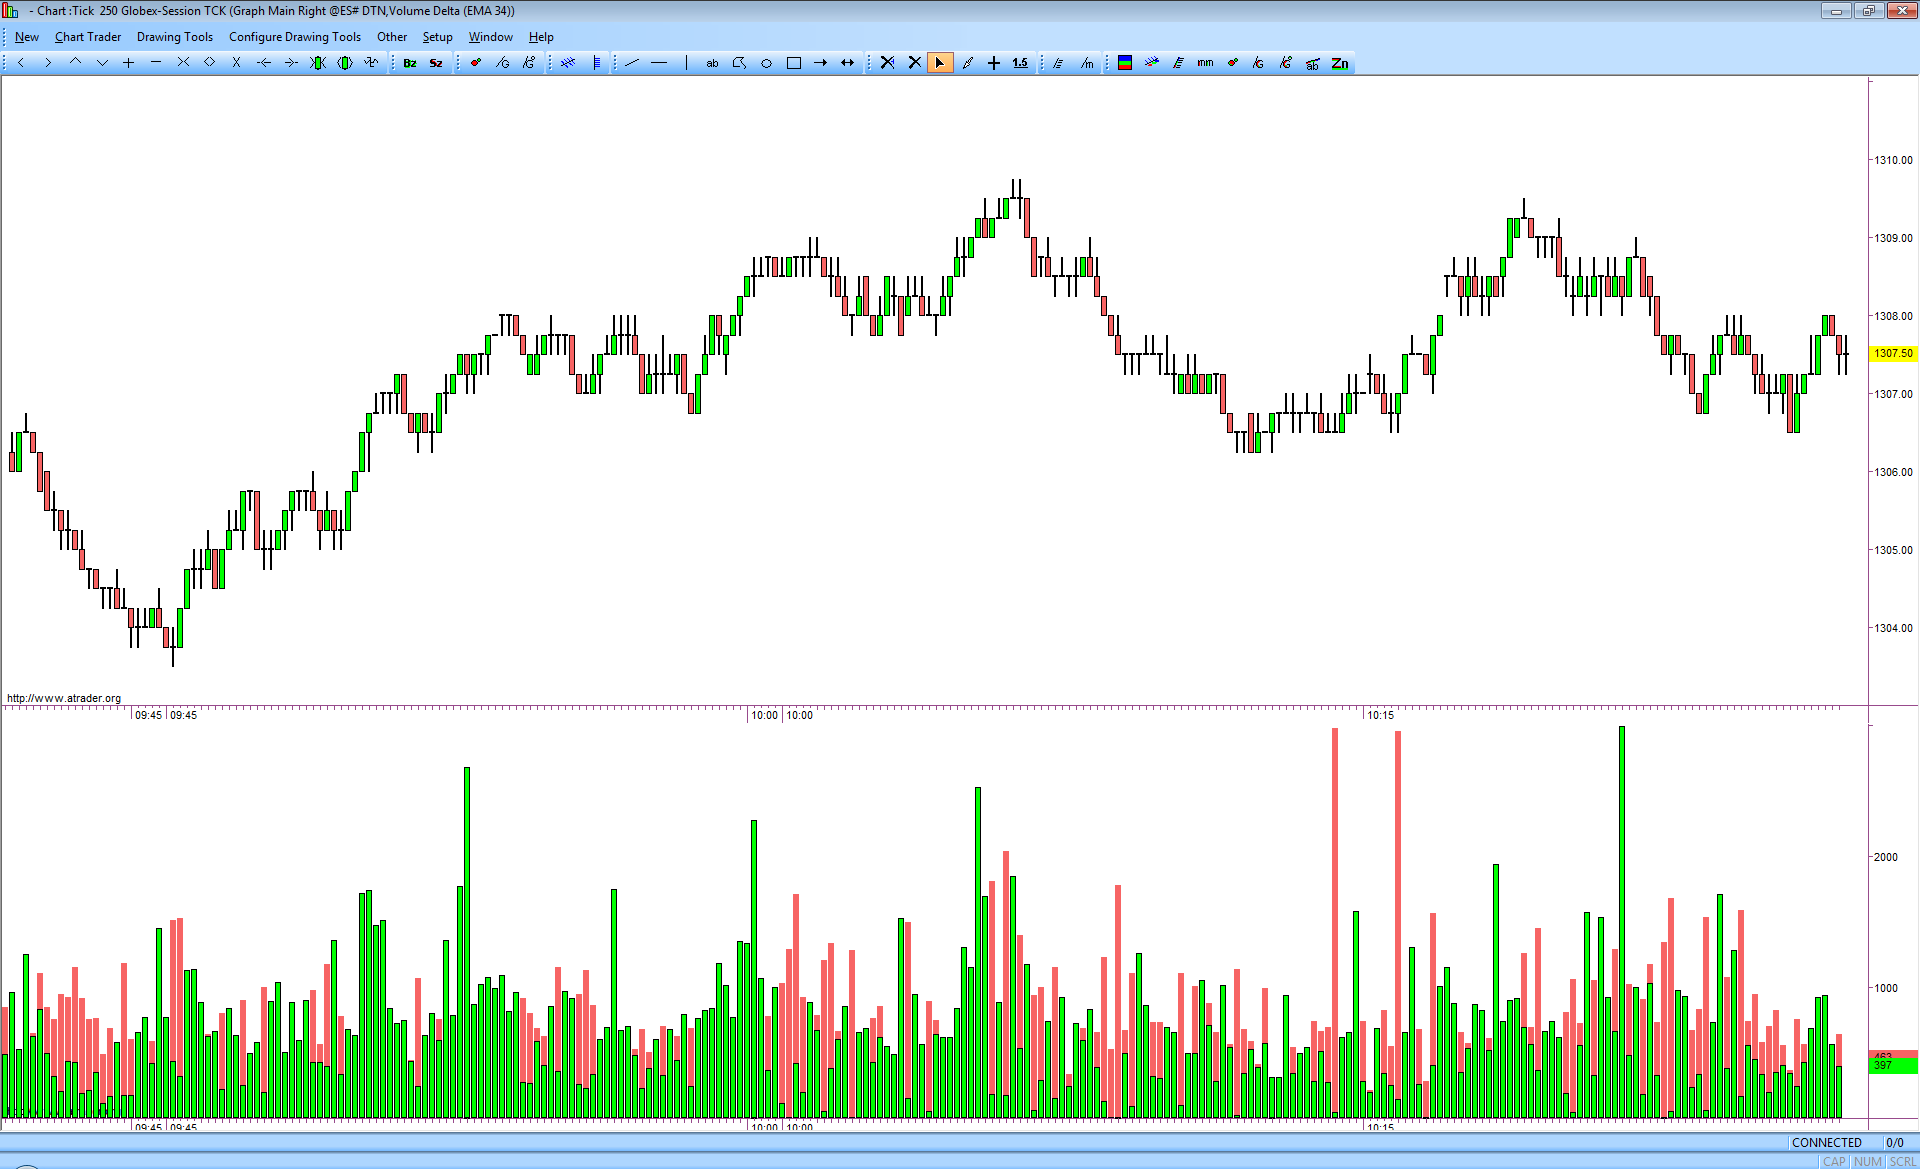Viewport: 1920px width, 1169px height.
Task: Click the 1310.00 price axis label
Action: coord(1893,160)
